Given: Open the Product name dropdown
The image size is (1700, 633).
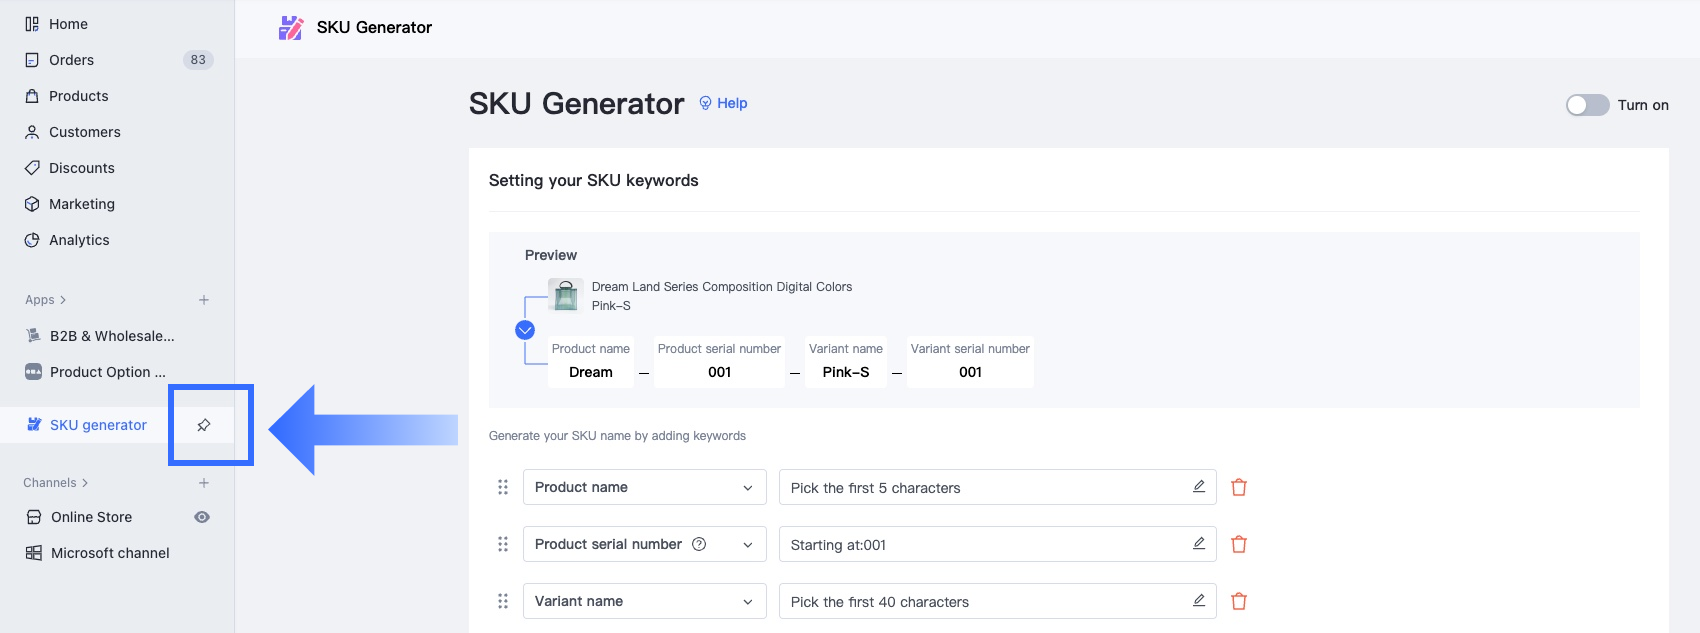Looking at the screenshot, I should [x=644, y=488].
